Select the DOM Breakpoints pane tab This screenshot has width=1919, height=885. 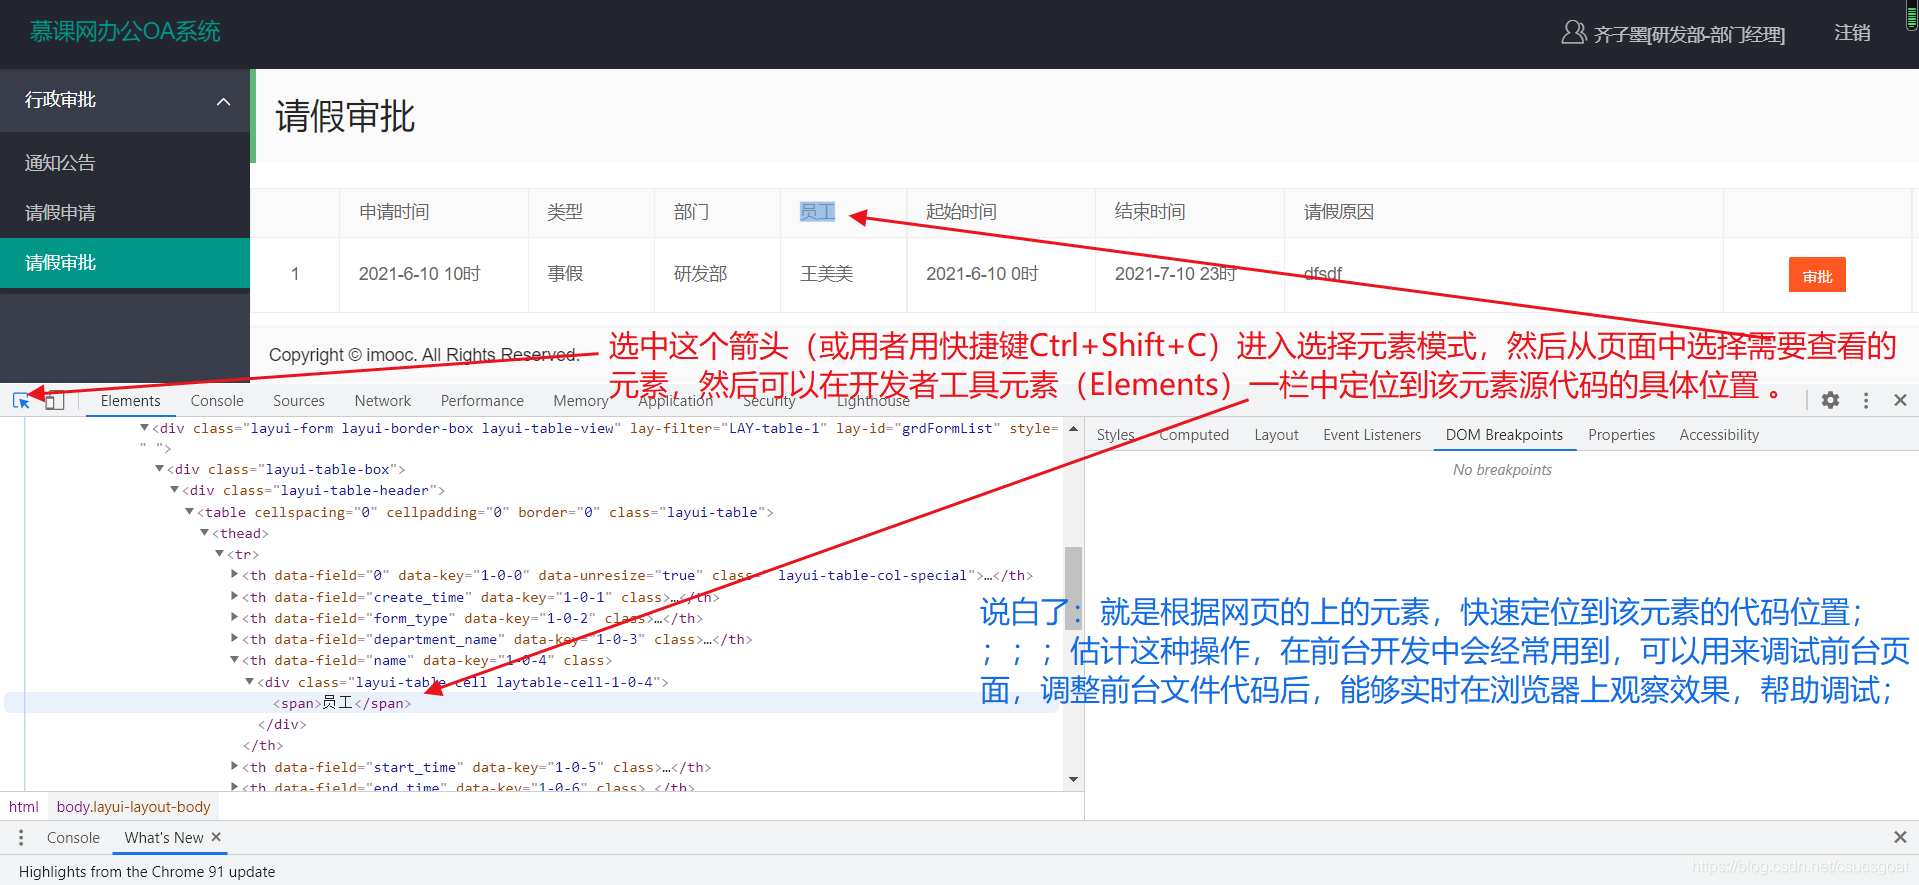point(1504,435)
